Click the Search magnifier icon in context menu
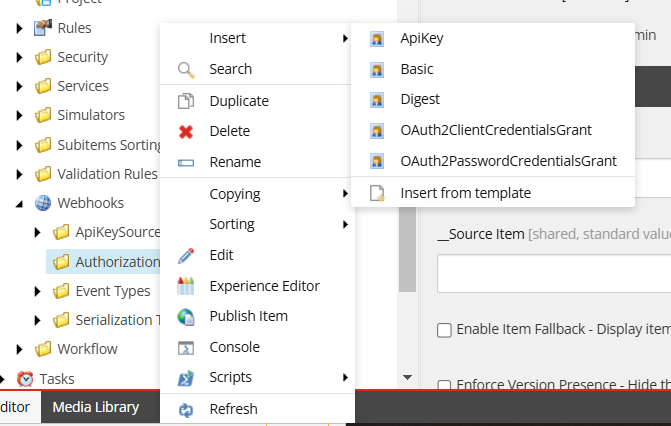 [186, 70]
